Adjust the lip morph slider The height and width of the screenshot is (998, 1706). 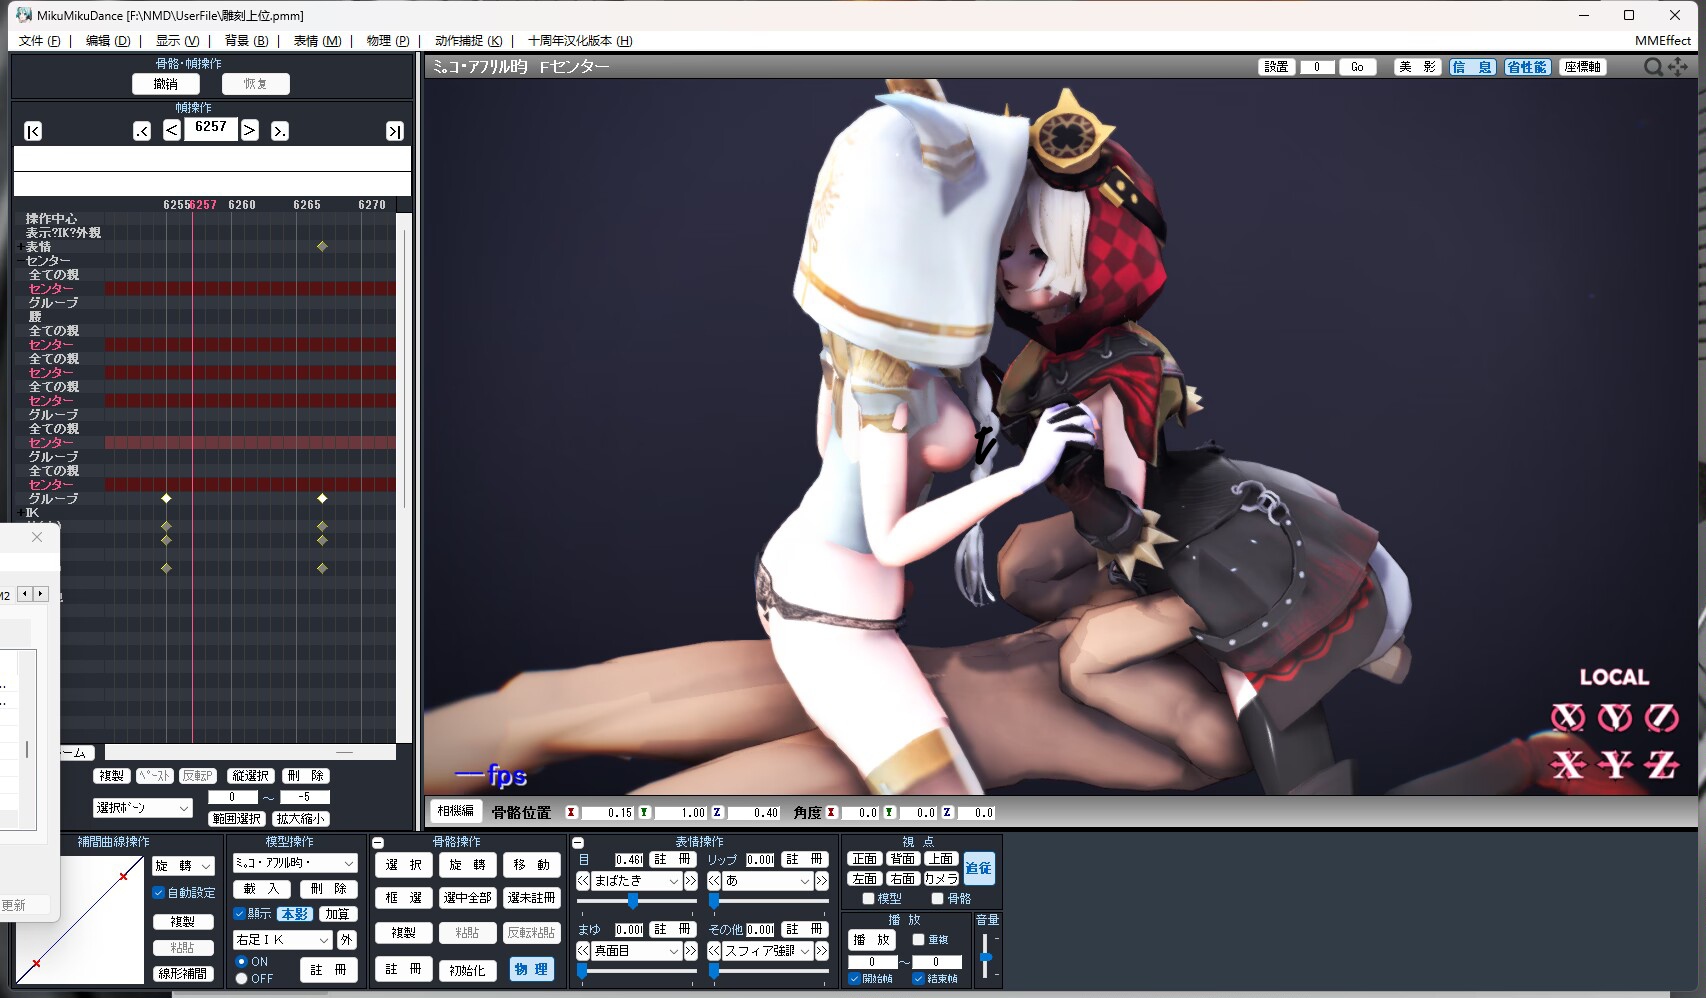[x=714, y=901]
